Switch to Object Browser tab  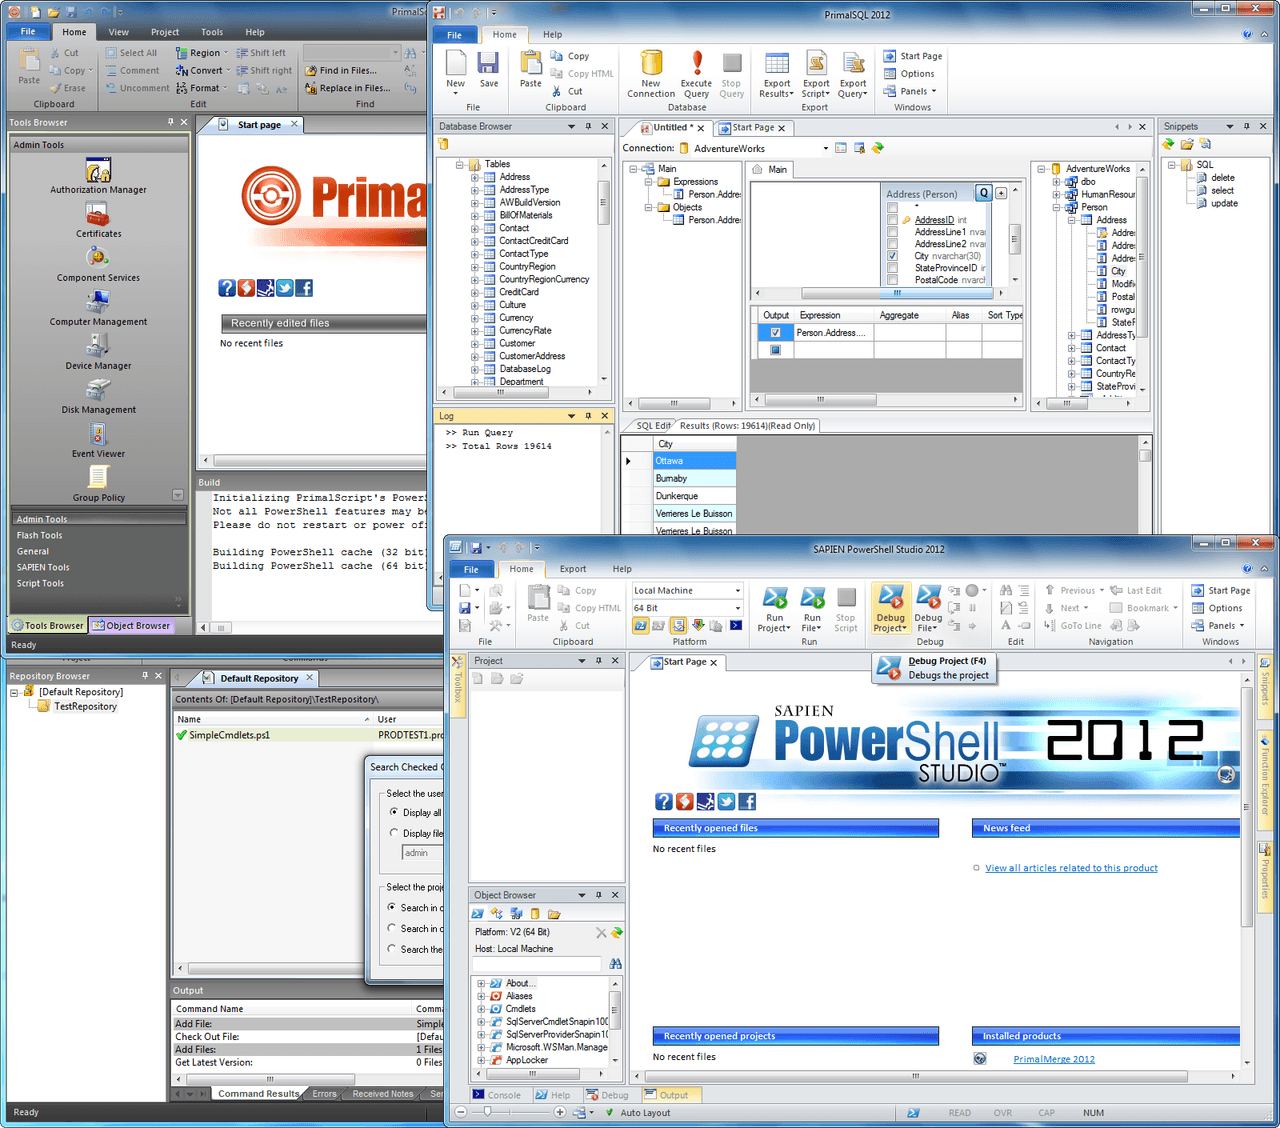131,626
